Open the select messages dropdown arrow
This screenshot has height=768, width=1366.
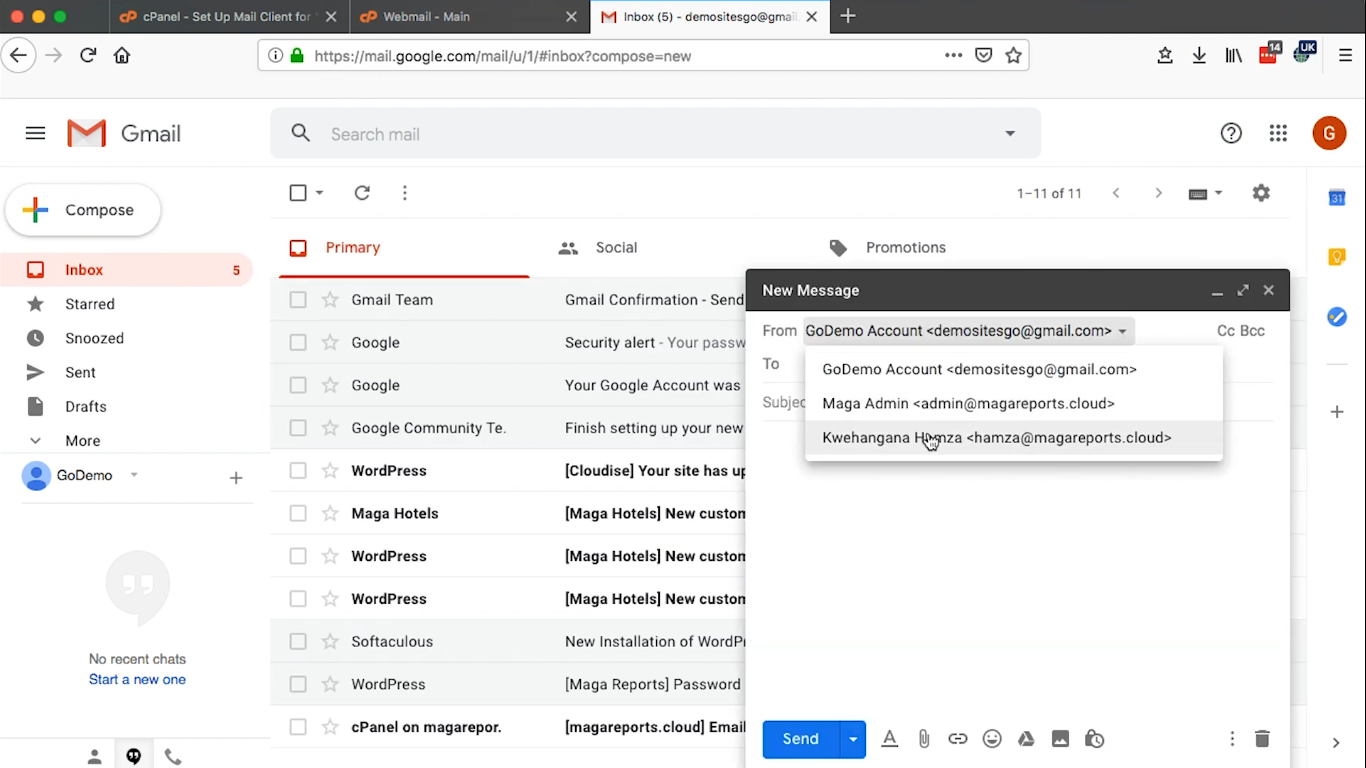[320, 193]
